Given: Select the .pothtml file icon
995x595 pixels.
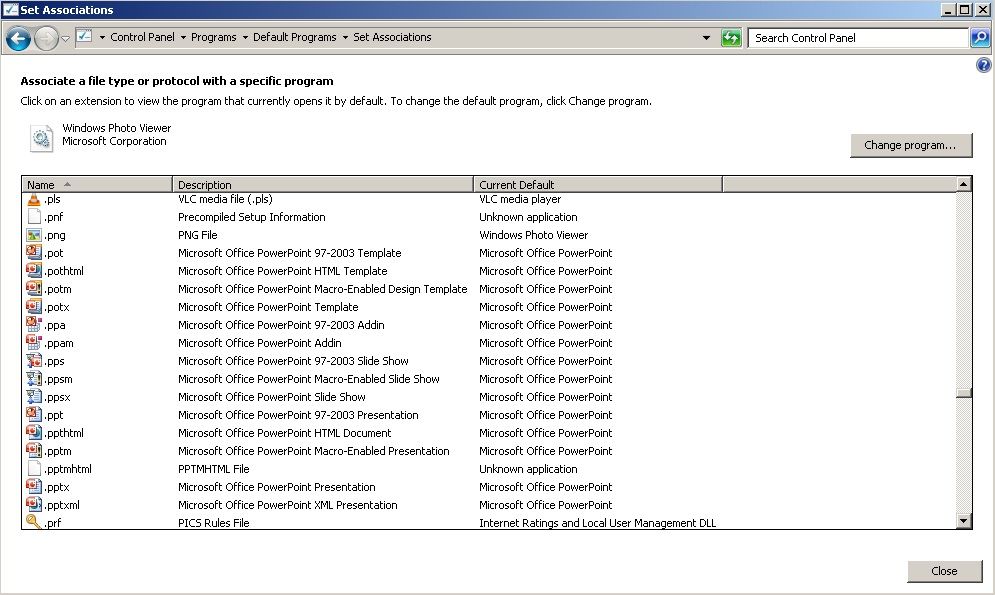Looking at the screenshot, I should click(x=34, y=271).
